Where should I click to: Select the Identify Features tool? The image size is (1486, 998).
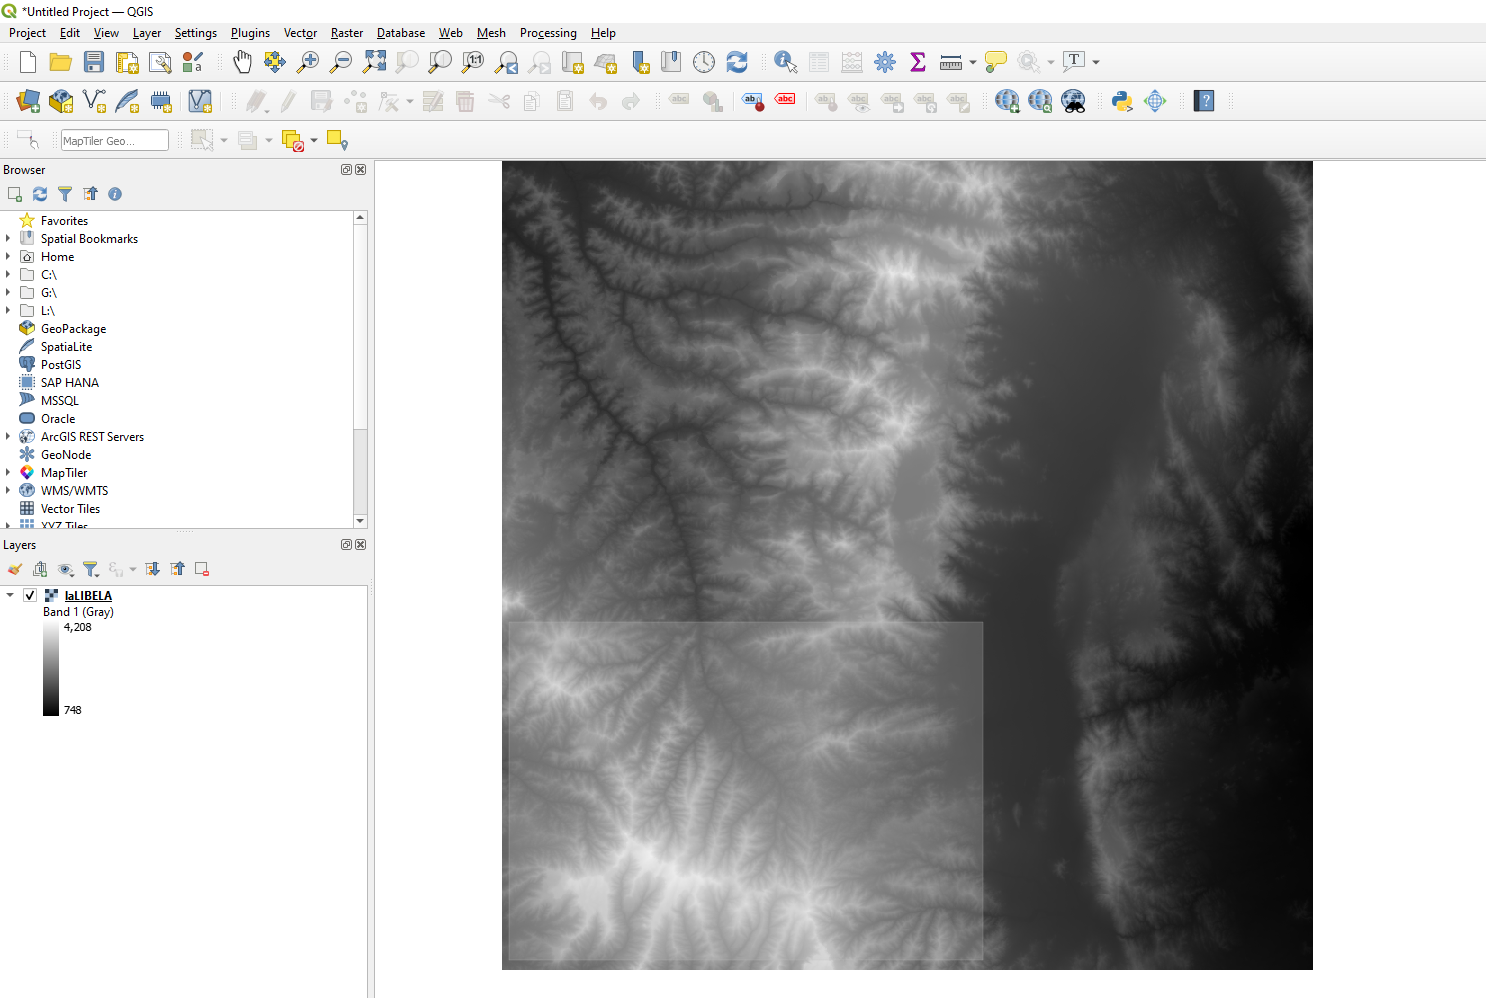[785, 61]
